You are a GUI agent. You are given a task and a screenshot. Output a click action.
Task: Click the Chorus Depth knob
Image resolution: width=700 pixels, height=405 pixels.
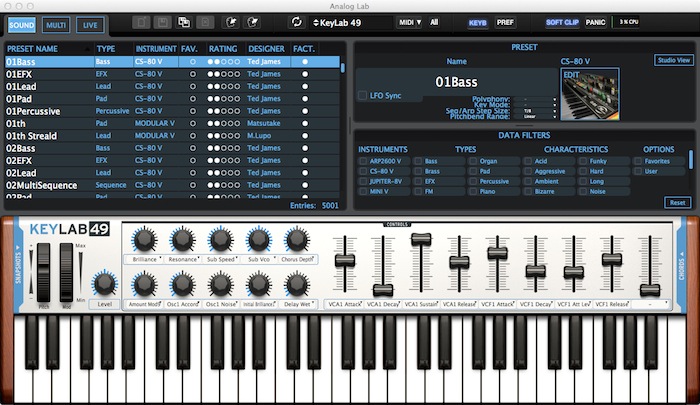point(297,239)
